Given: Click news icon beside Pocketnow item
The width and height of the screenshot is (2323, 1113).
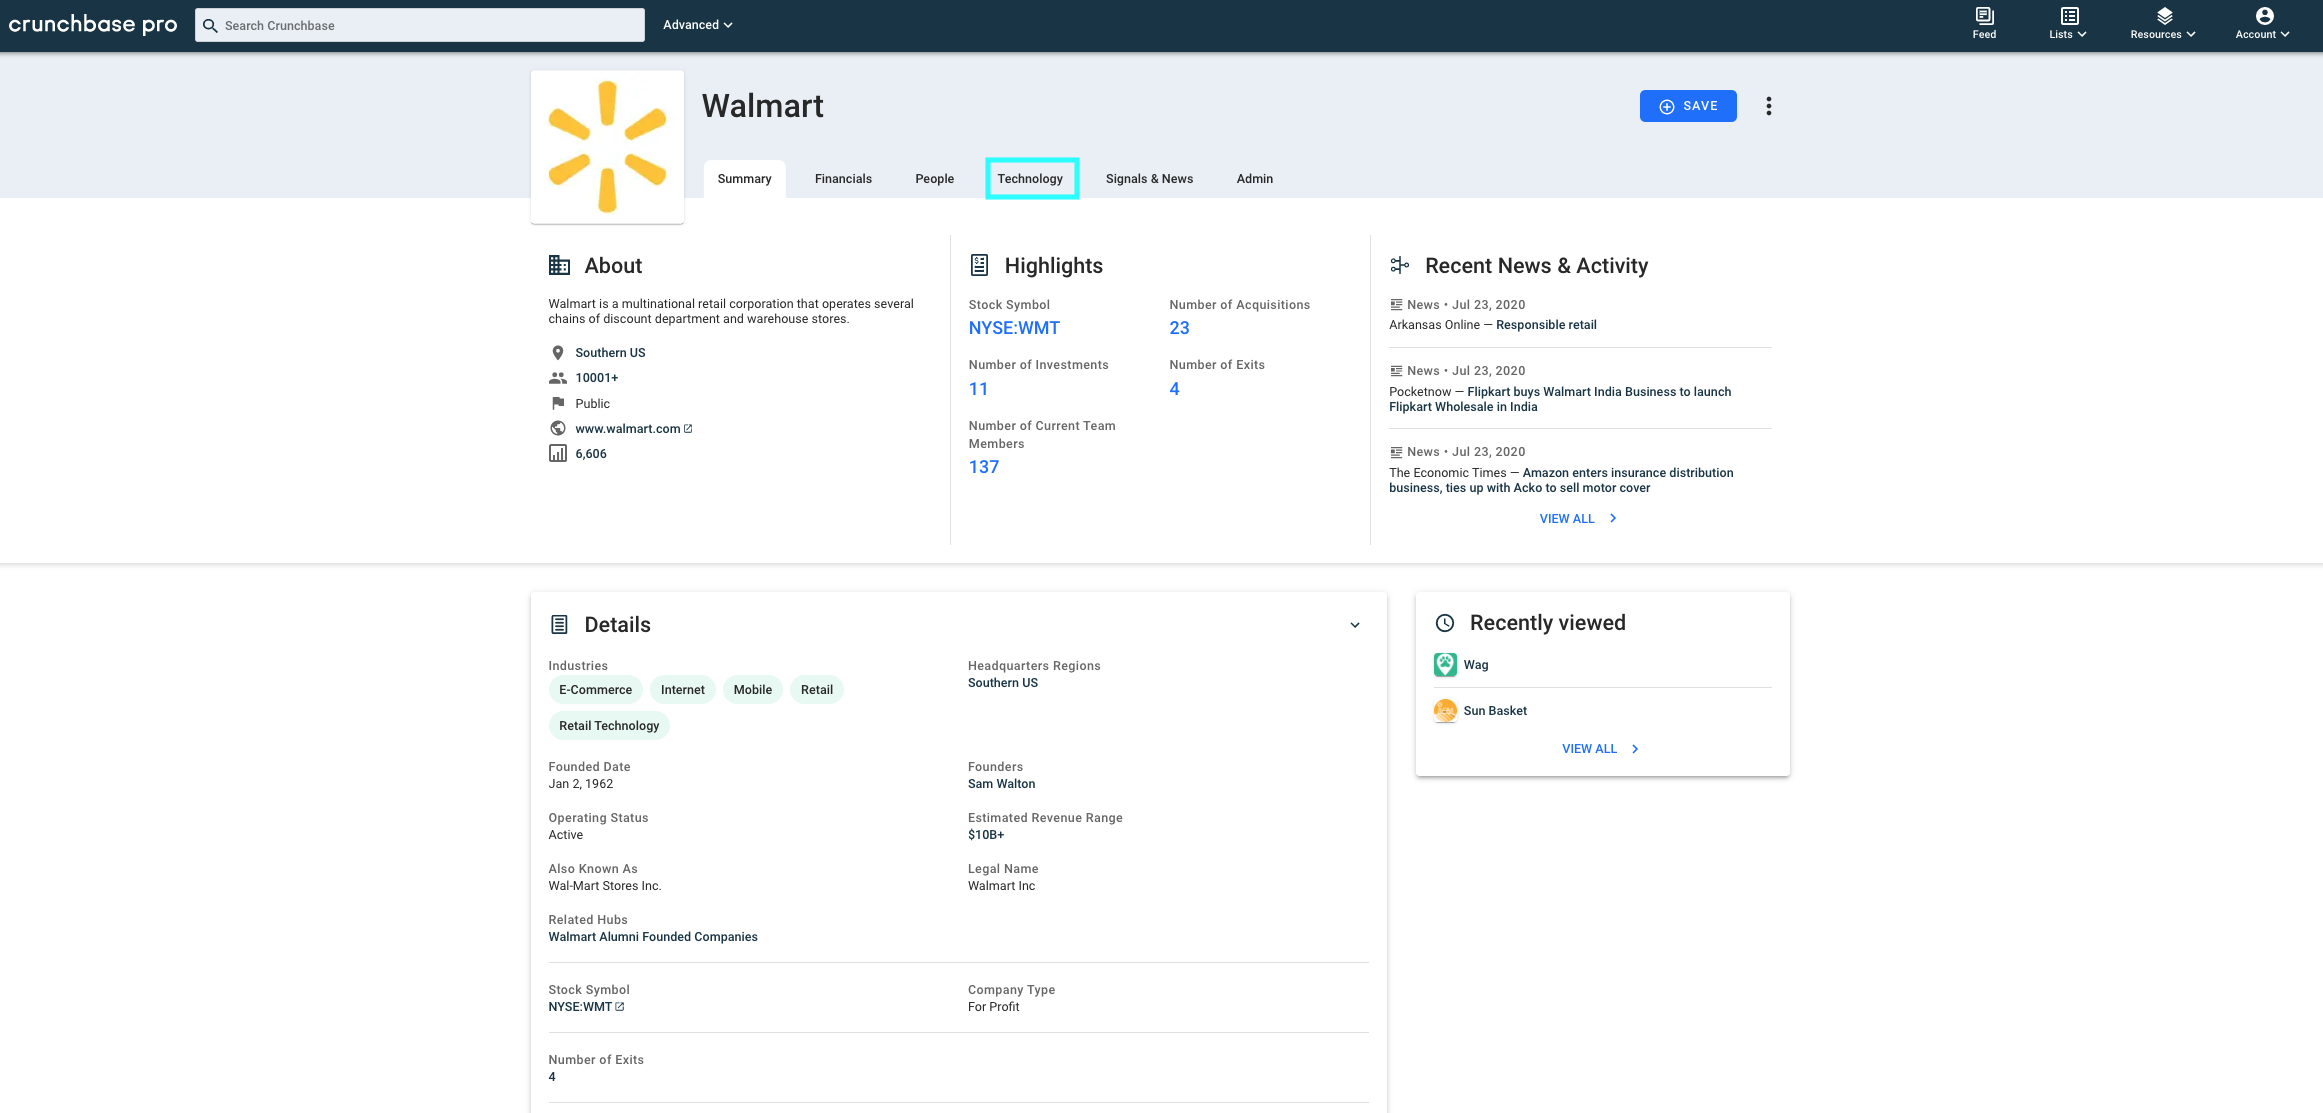Looking at the screenshot, I should click(x=1396, y=371).
